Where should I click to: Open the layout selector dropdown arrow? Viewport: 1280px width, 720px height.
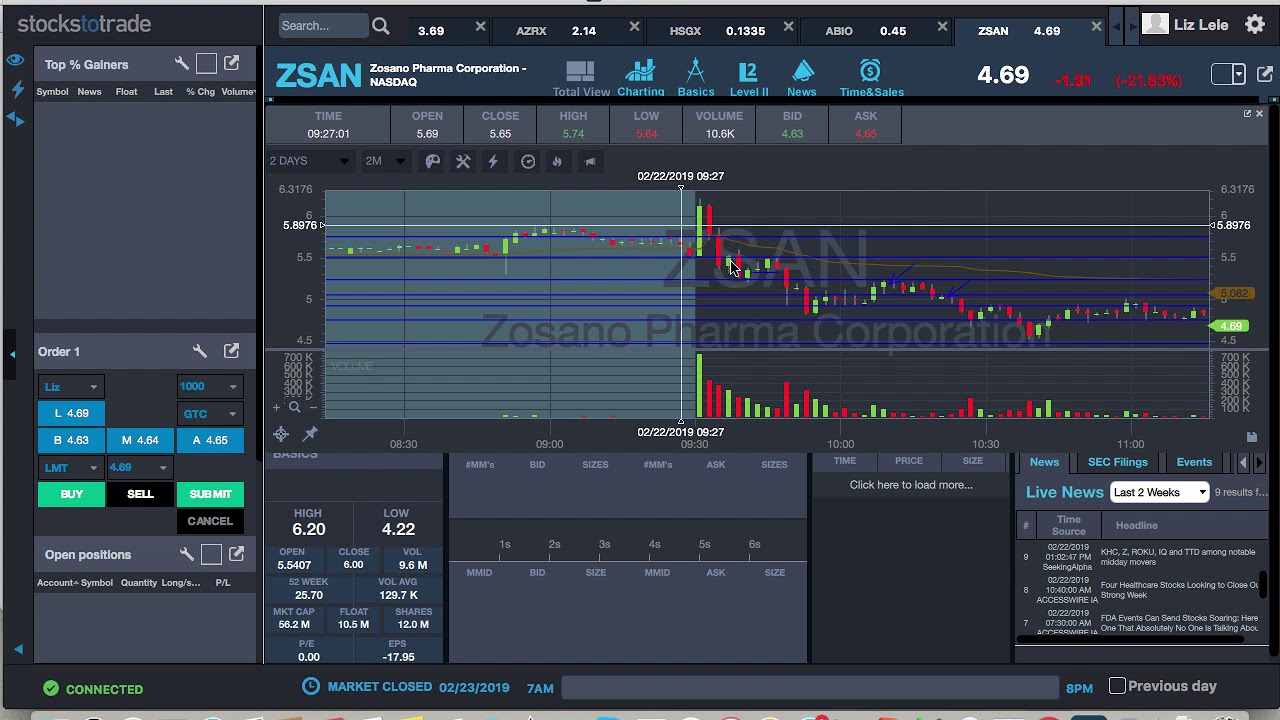(x=1239, y=75)
